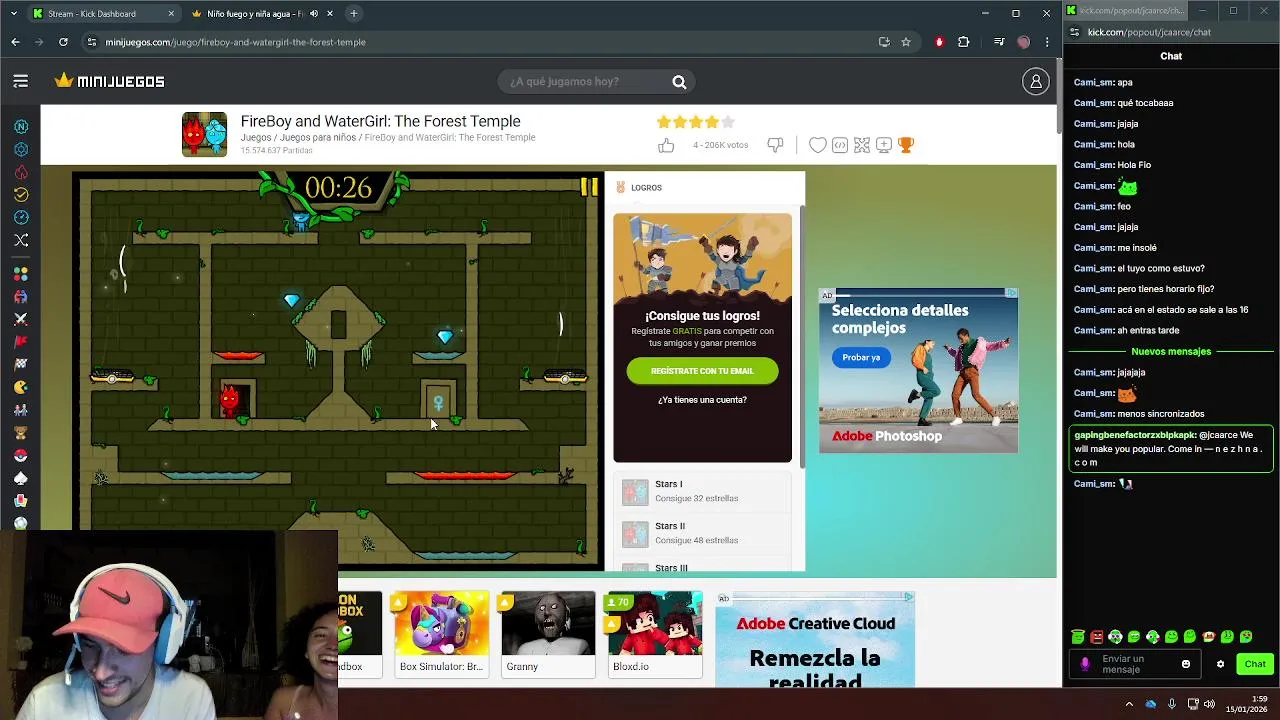Click the red flame trending sidebar icon
This screenshot has width=1280, height=720.
(21, 172)
